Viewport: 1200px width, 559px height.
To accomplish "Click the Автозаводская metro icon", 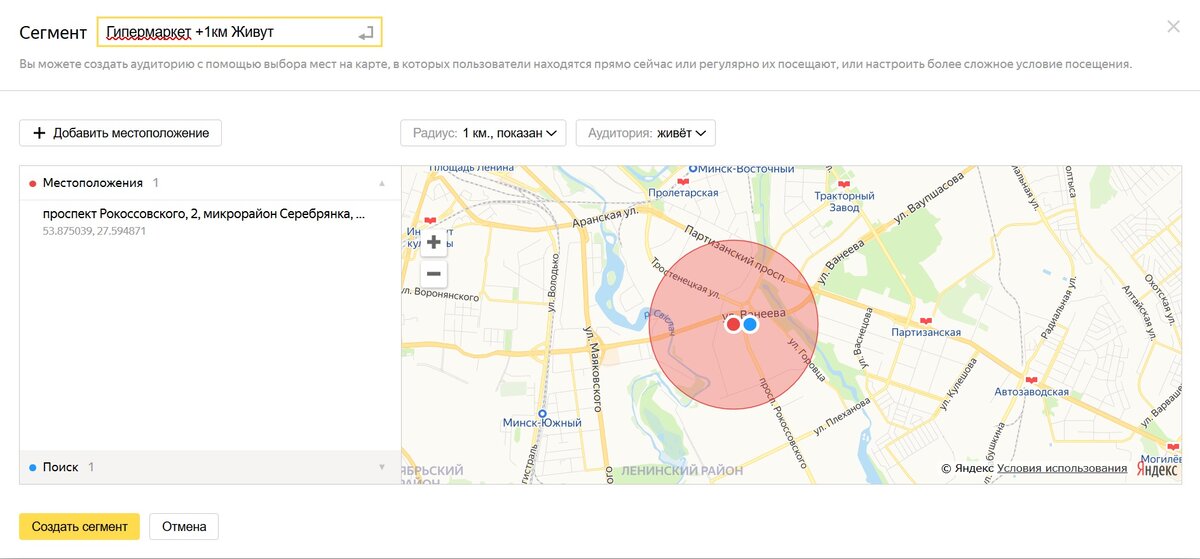I will click(1032, 380).
